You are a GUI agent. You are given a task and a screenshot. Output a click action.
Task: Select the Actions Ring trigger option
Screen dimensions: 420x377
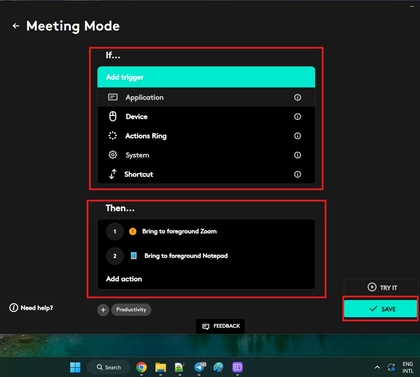point(206,136)
